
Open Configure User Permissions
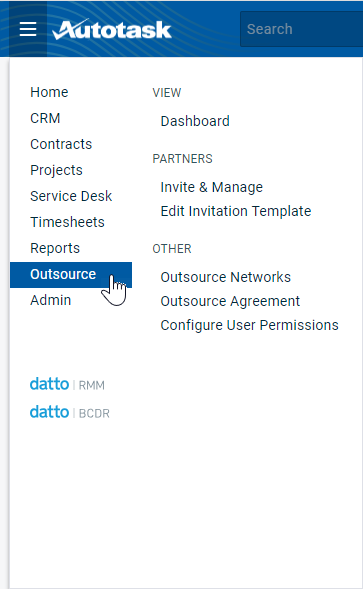(x=250, y=325)
